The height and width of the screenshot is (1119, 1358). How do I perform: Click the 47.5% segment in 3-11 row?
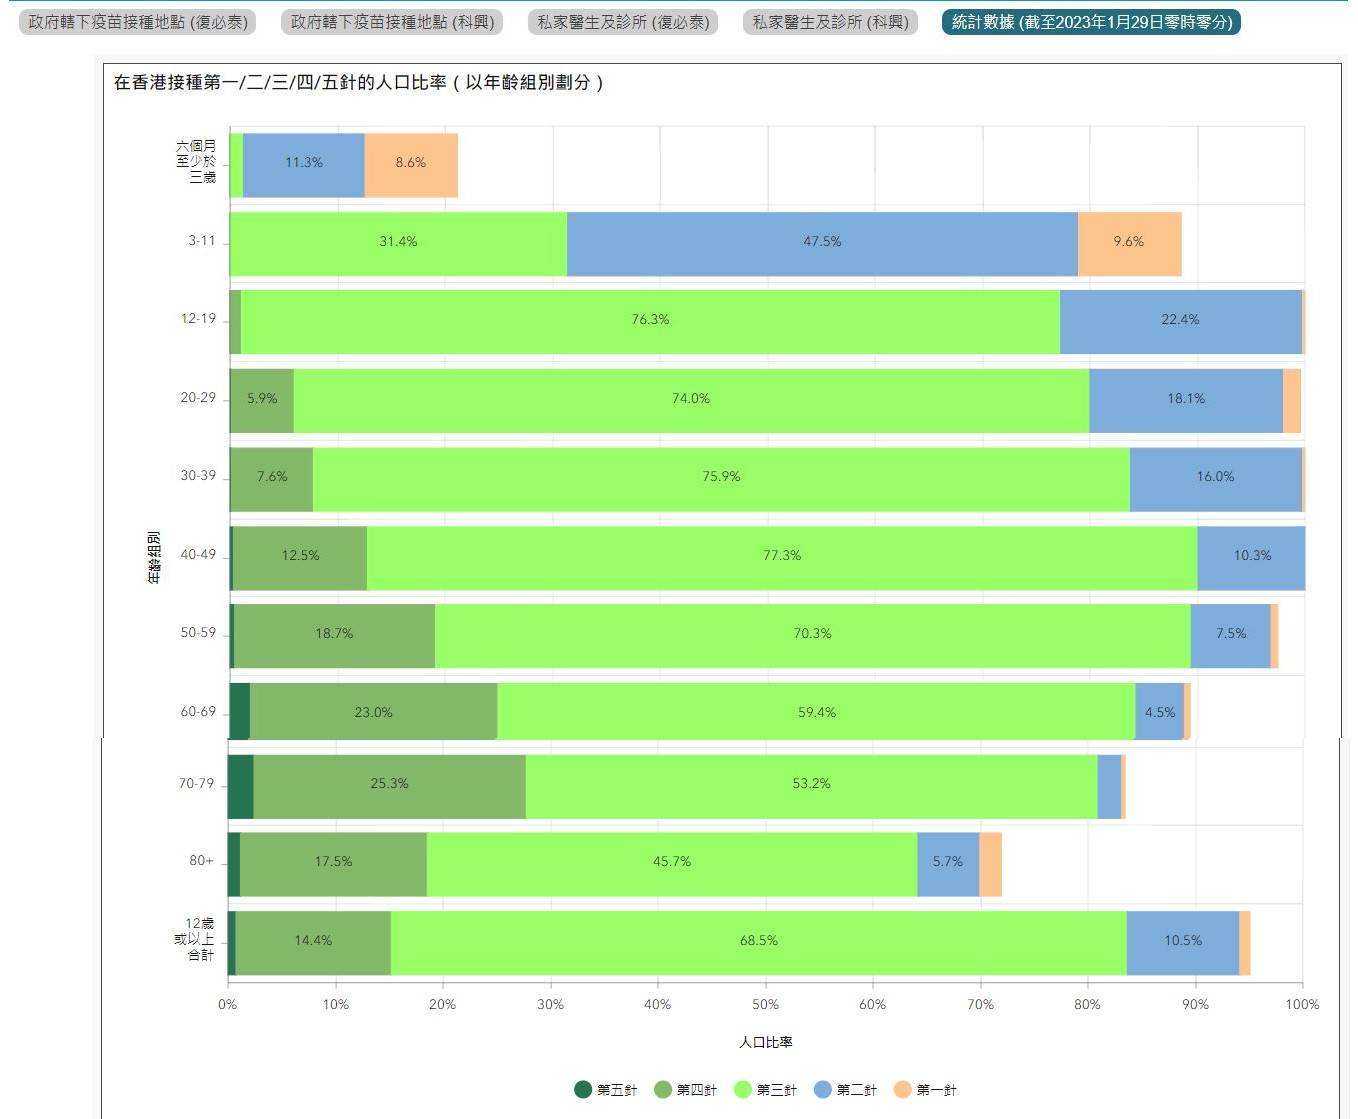[822, 242]
